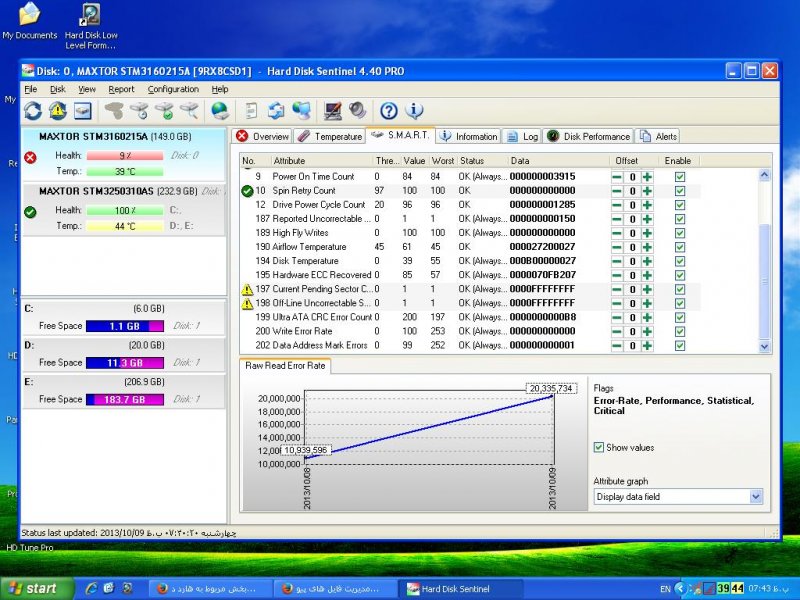This screenshot has height=600, width=800.
Task: Click the disk with green checkmark icon
Action: [x=164, y=111]
